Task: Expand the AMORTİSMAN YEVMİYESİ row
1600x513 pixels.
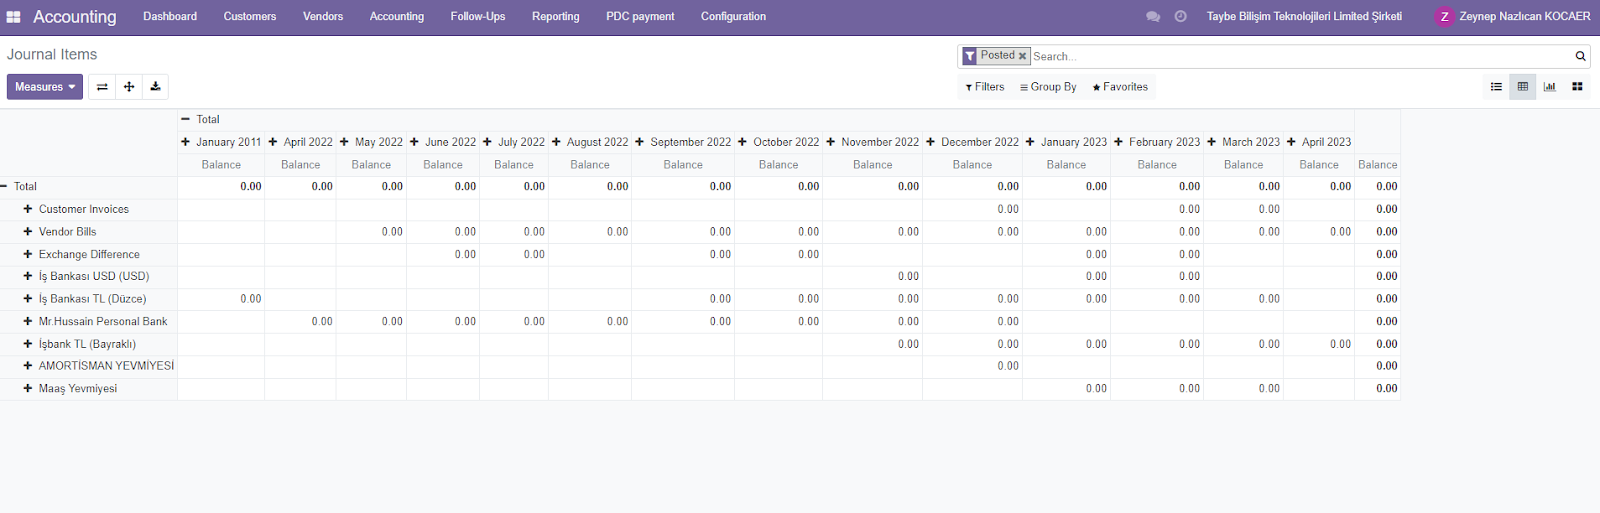Action: click(x=28, y=366)
